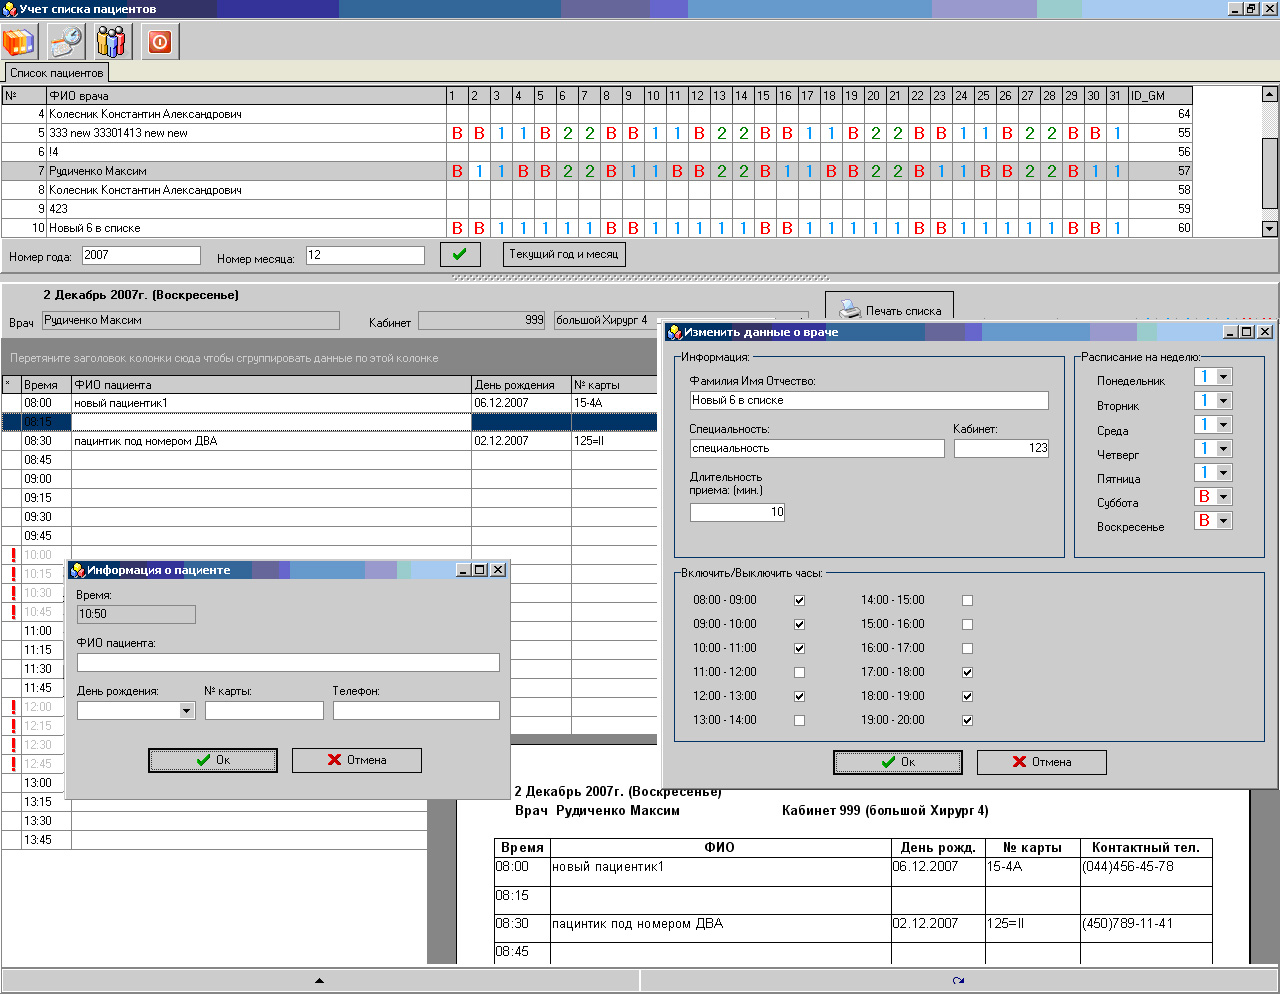1280x994 pixels.
Task: Click the Номер года input field
Action: click(x=141, y=256)
